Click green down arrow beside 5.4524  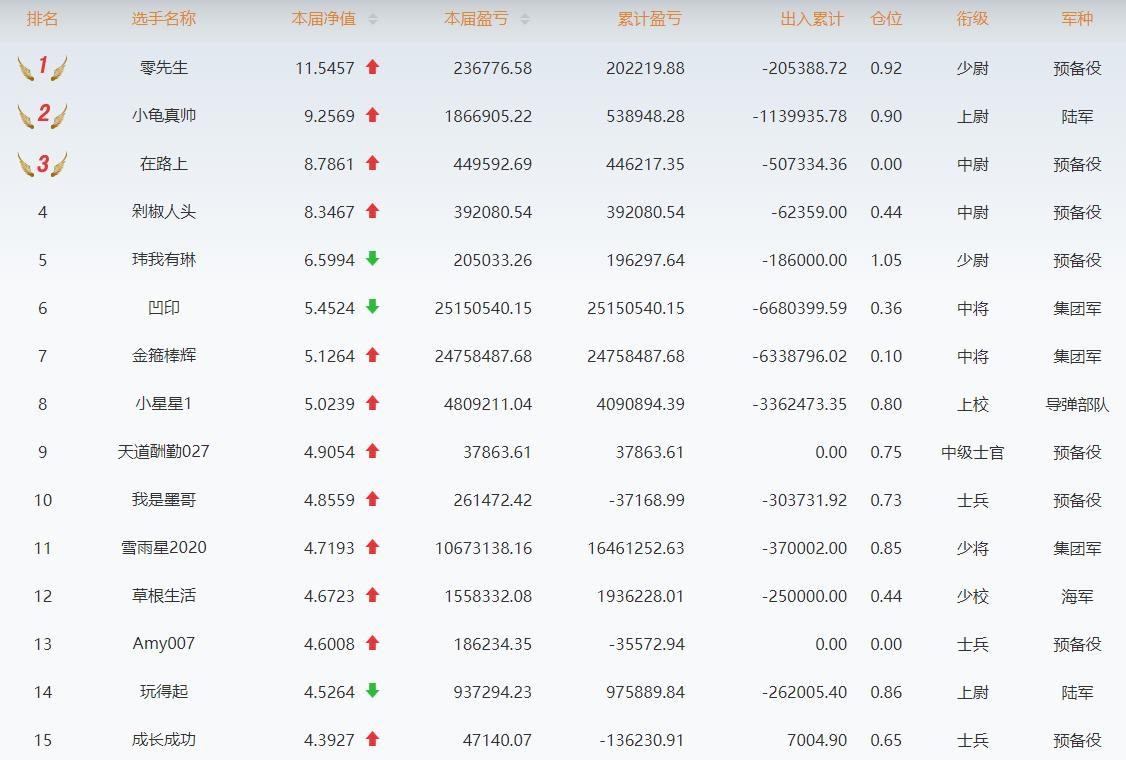[372, 307]
